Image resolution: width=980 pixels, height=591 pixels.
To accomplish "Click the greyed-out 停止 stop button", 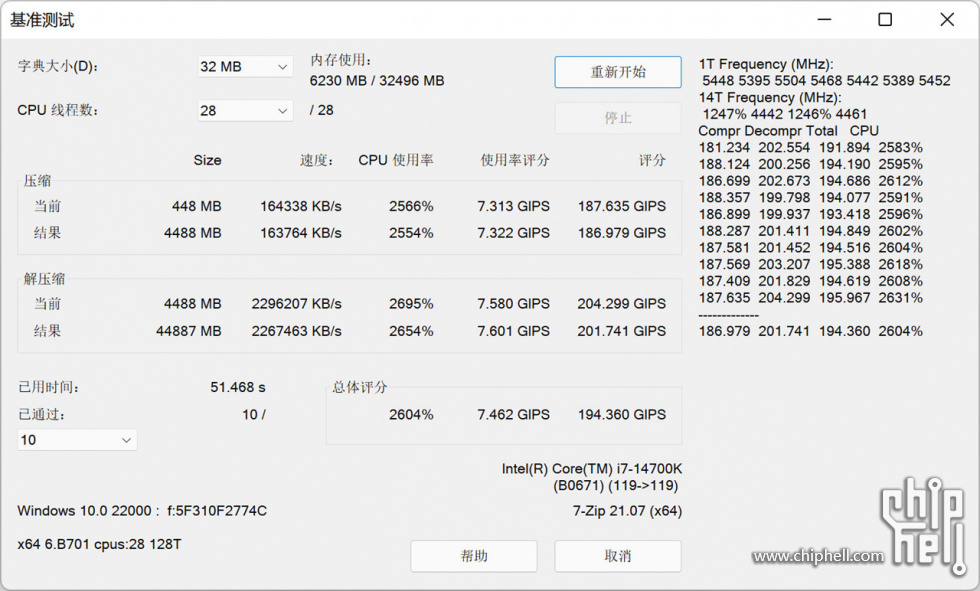I will coord(618,118).
